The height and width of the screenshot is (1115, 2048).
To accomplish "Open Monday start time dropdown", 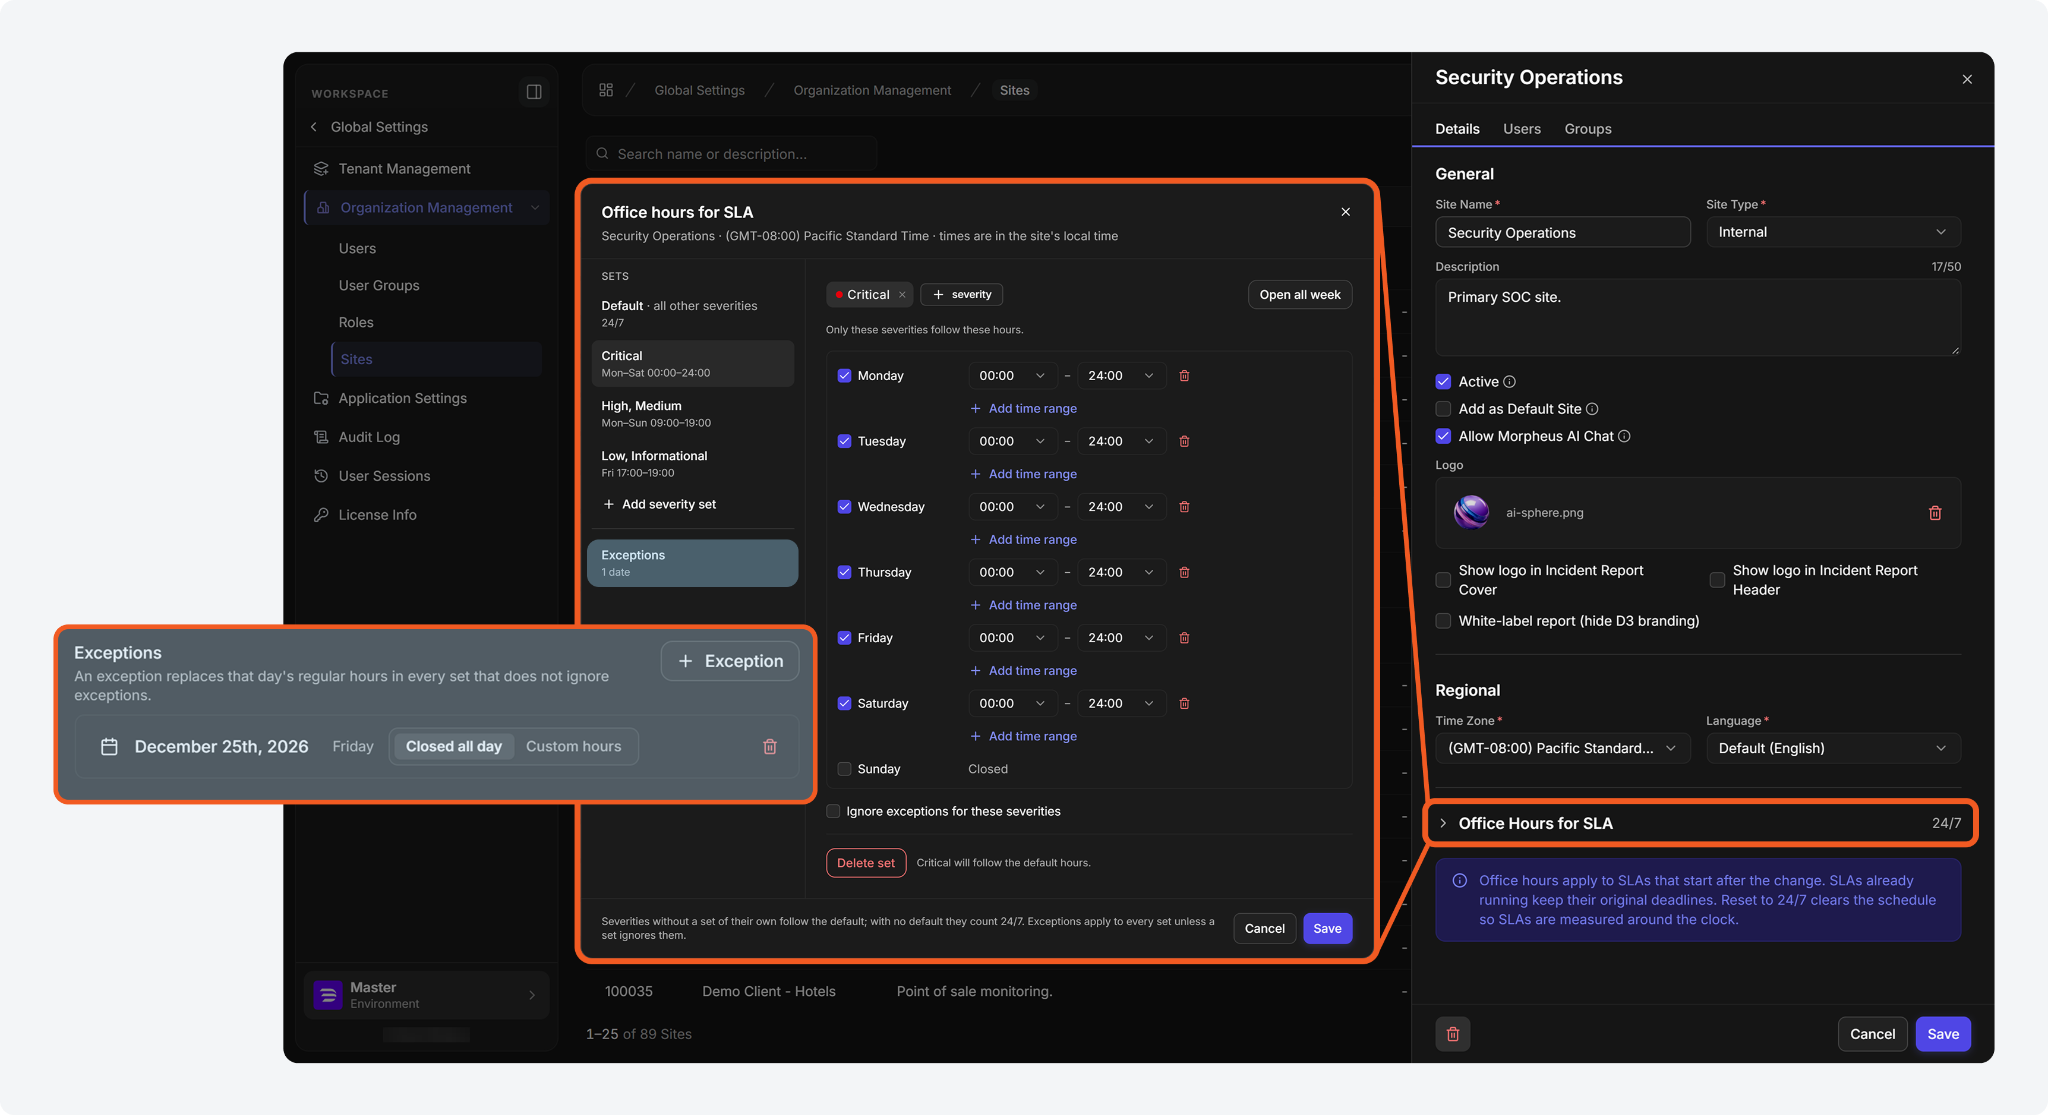I will pyautogui.click(x=1012, y=376).
